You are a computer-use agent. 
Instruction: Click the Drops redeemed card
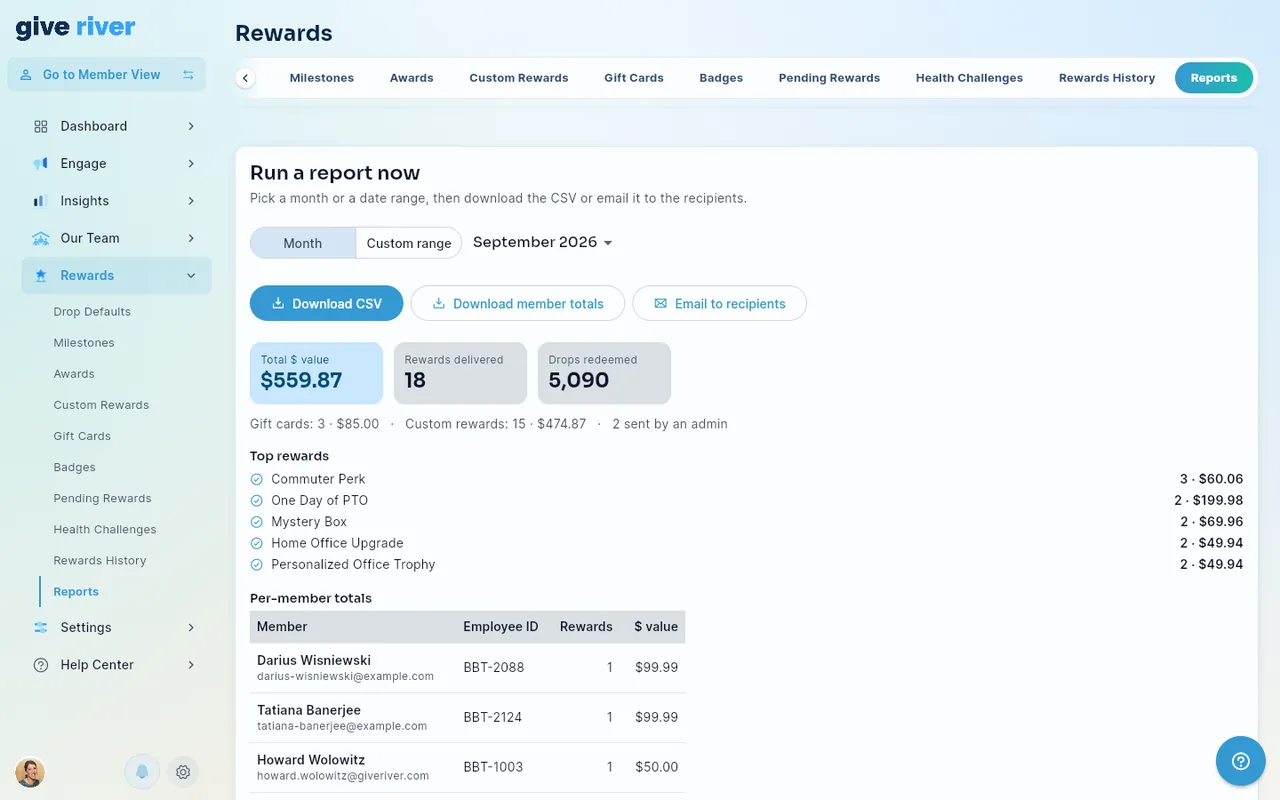coord(604,373)
